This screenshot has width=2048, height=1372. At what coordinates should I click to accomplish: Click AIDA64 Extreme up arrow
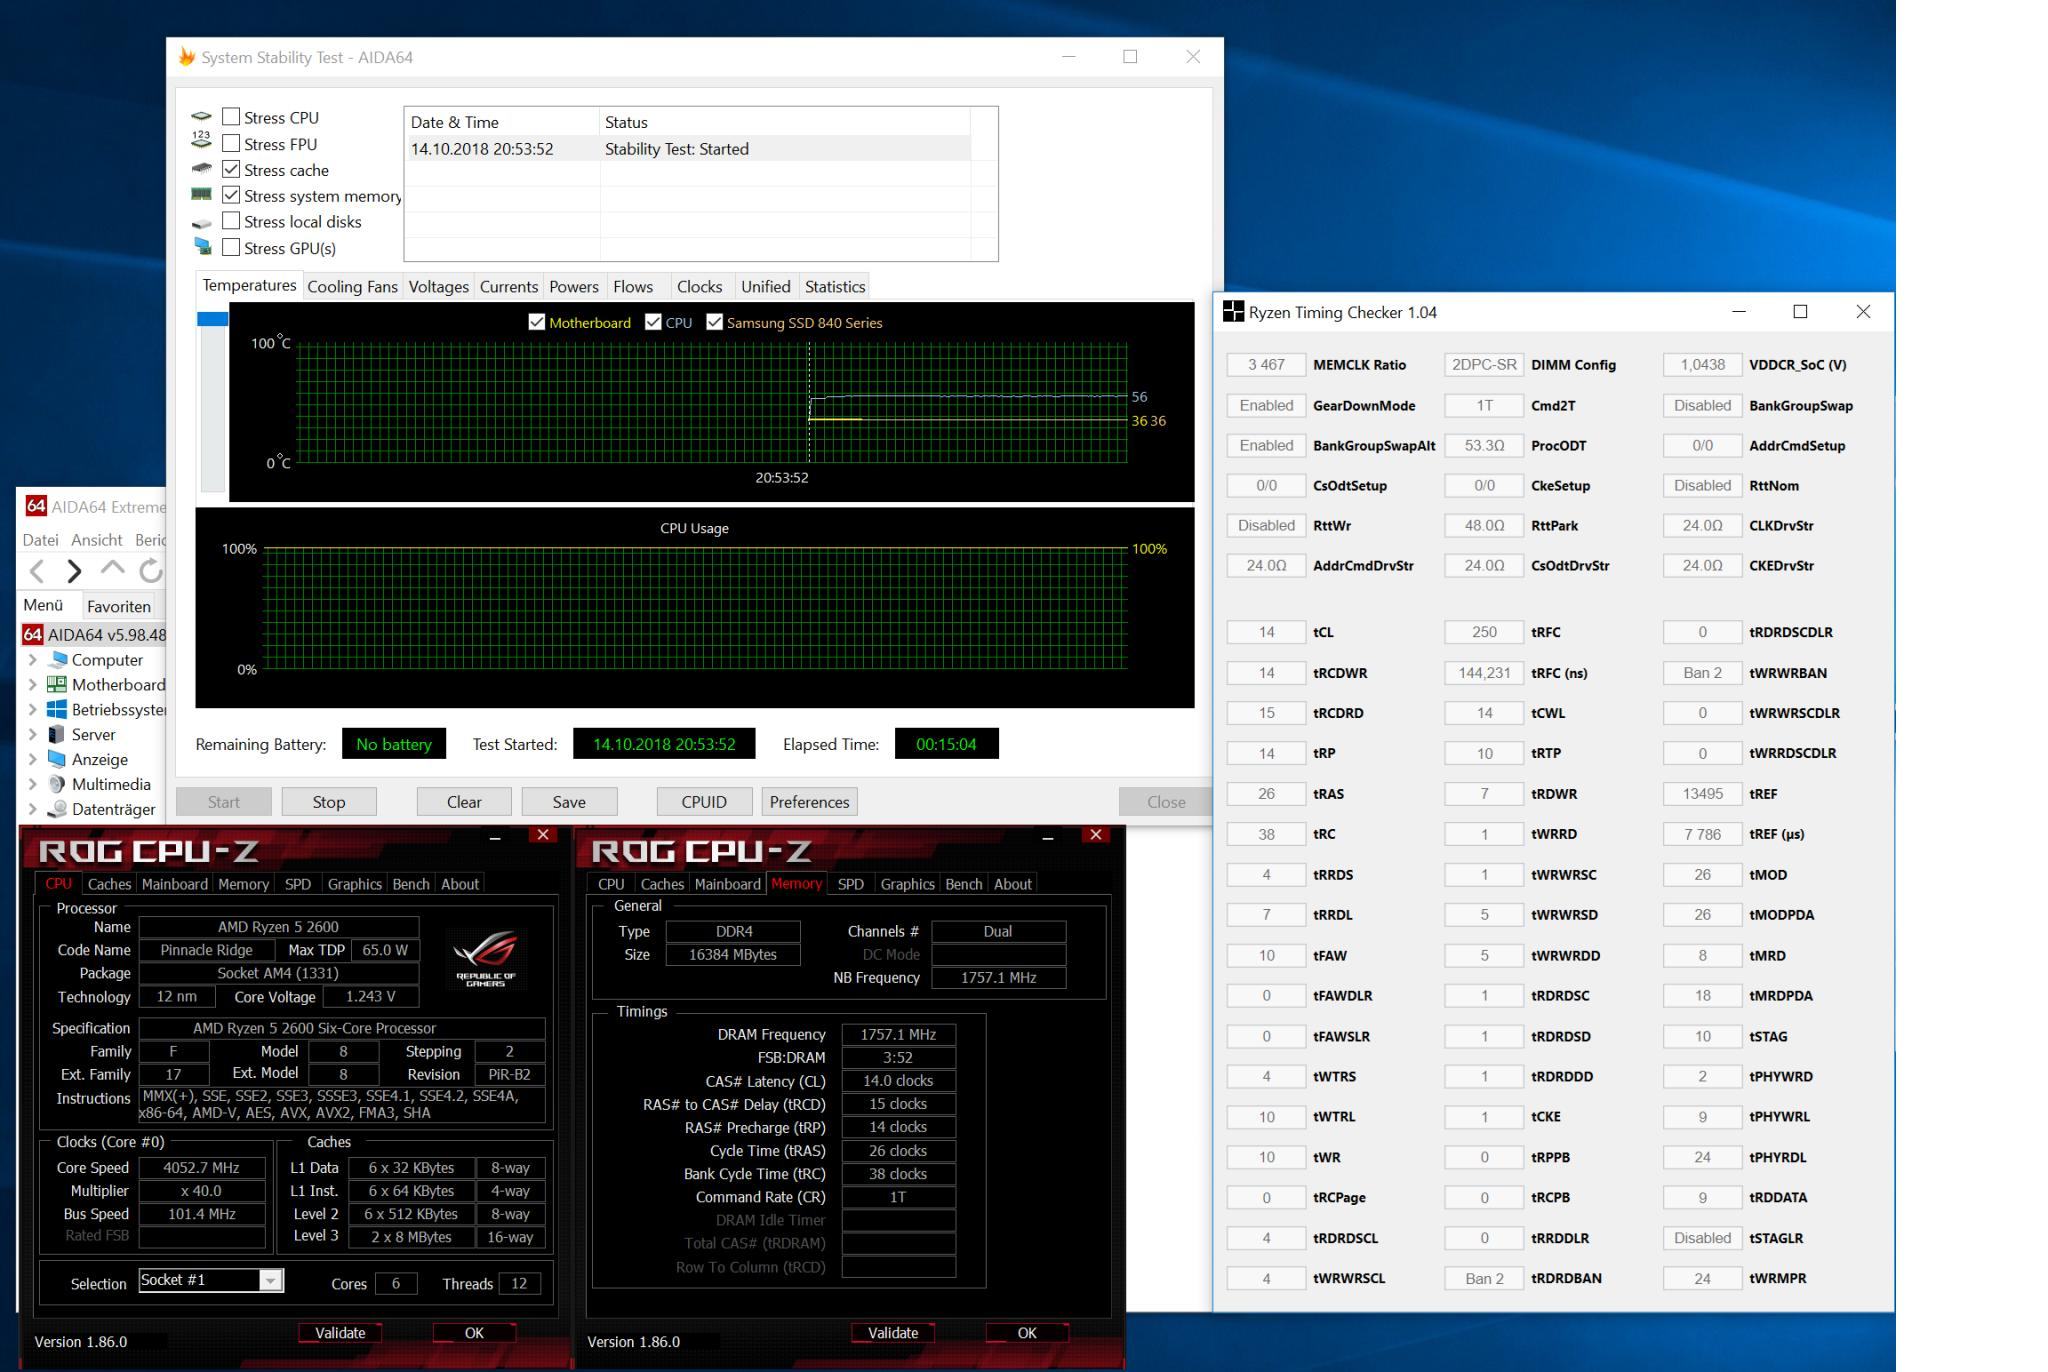coord(113,570)
